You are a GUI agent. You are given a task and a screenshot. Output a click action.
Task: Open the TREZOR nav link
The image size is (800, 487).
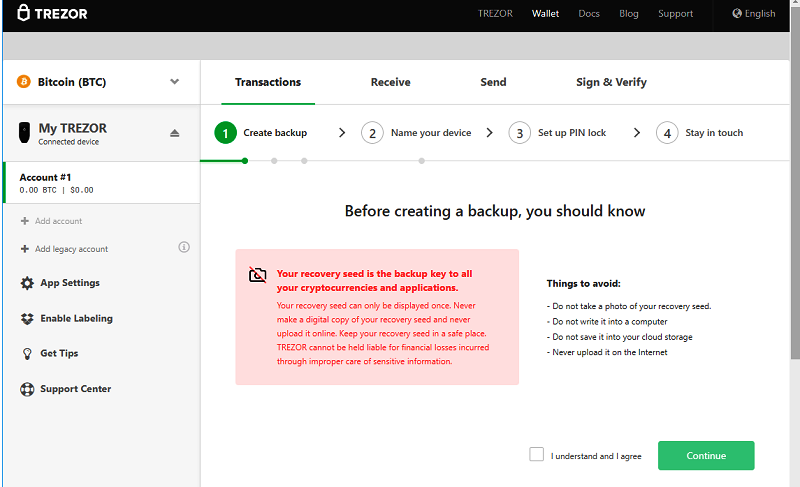pyautogui.click(x=495, y=14)
